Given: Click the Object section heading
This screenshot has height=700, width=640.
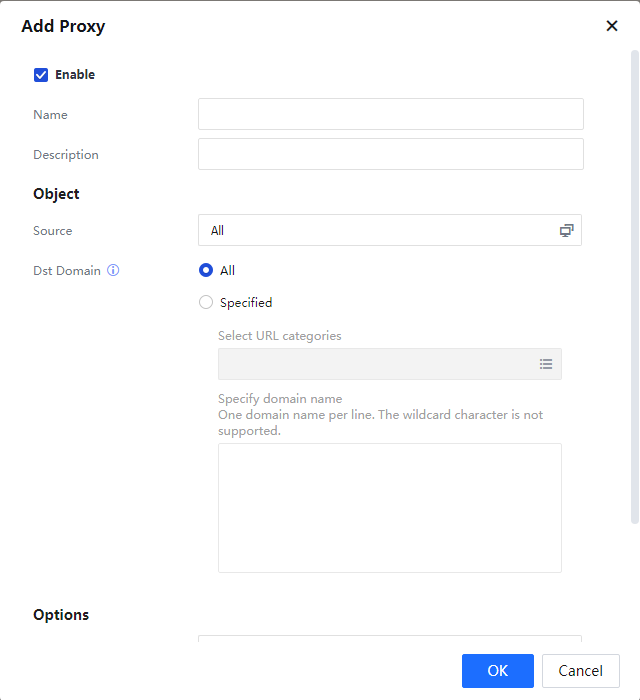Looking at the screenshot, I should (56, 194).
